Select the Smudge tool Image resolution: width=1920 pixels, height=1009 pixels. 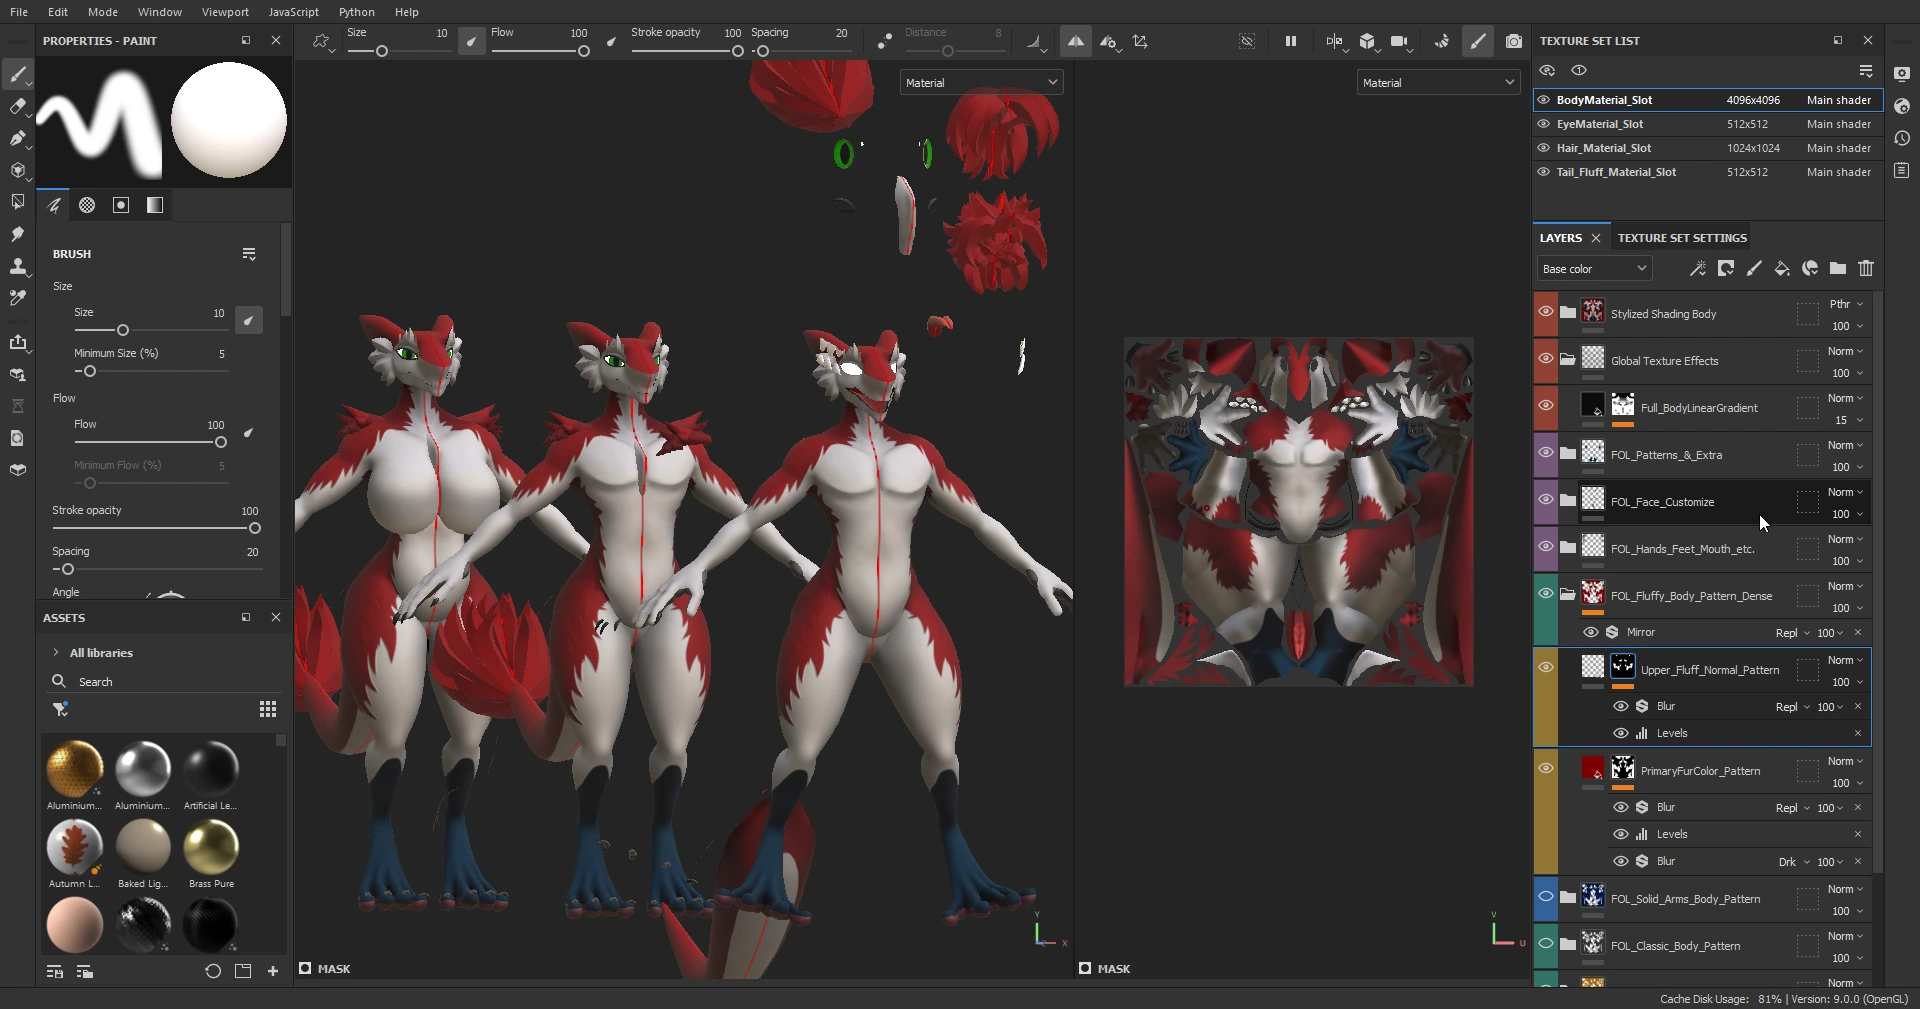point(17,234)
